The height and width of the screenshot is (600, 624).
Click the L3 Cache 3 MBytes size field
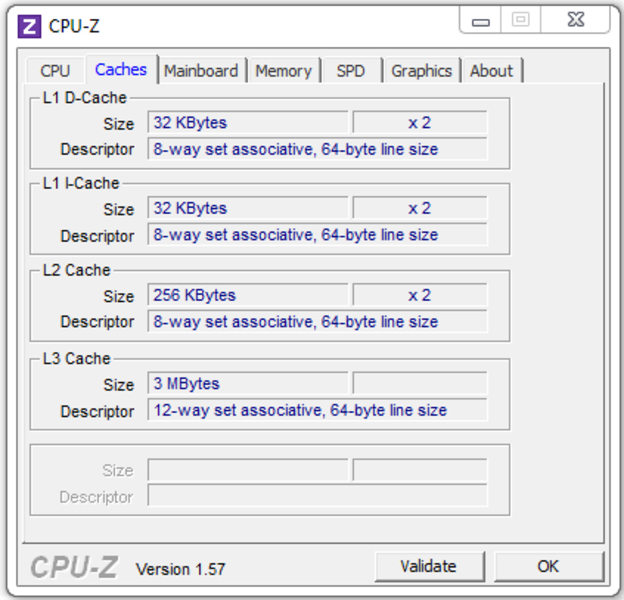[x=248, y=384]
